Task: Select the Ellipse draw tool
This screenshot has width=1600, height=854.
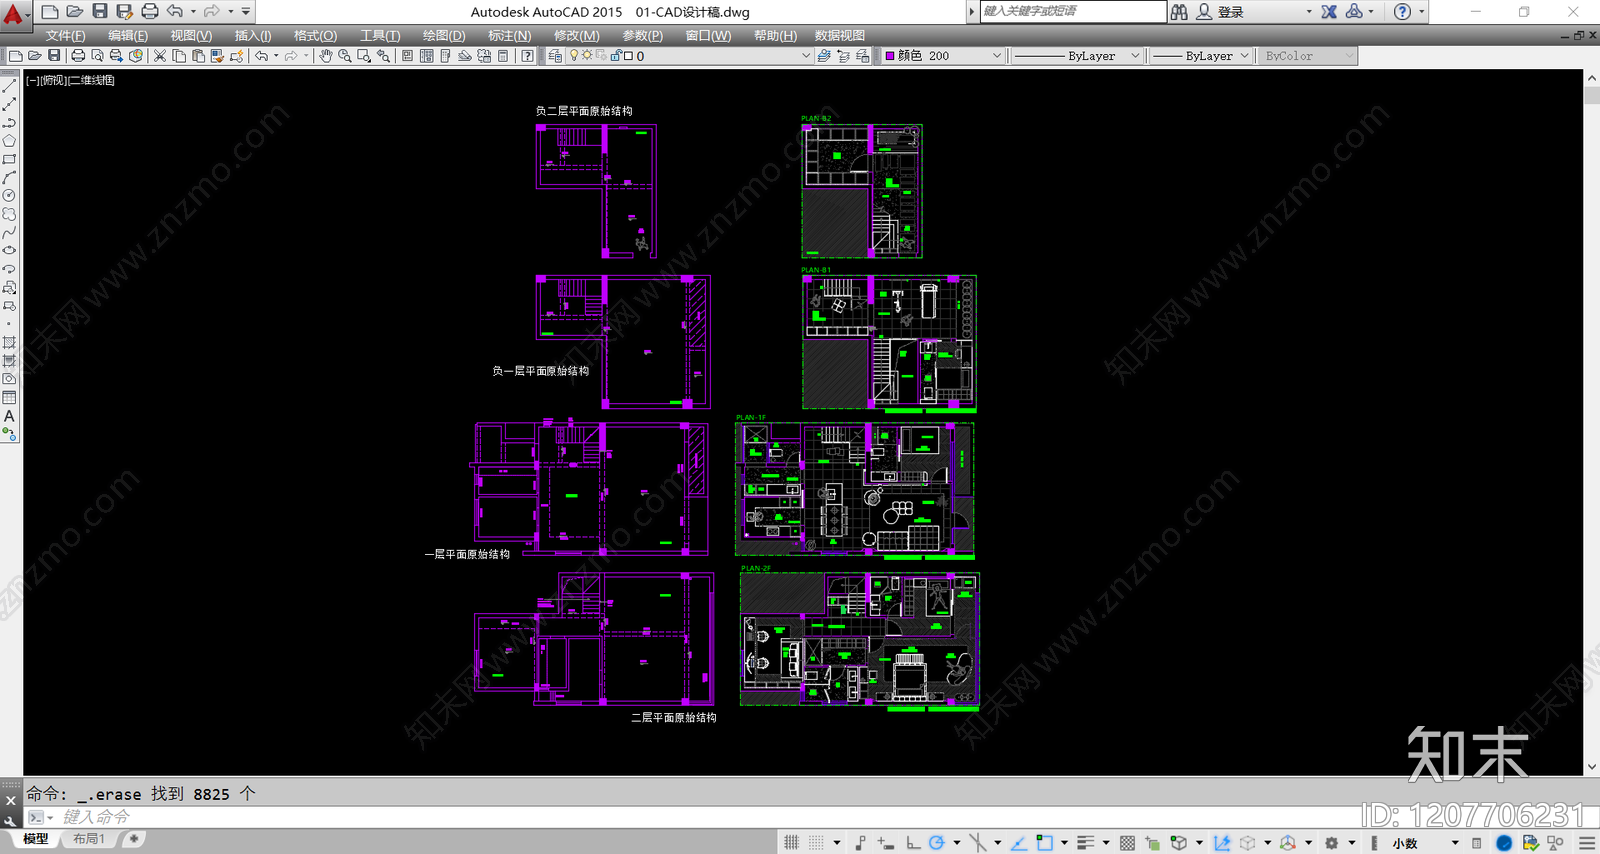Action: (9, 251)
